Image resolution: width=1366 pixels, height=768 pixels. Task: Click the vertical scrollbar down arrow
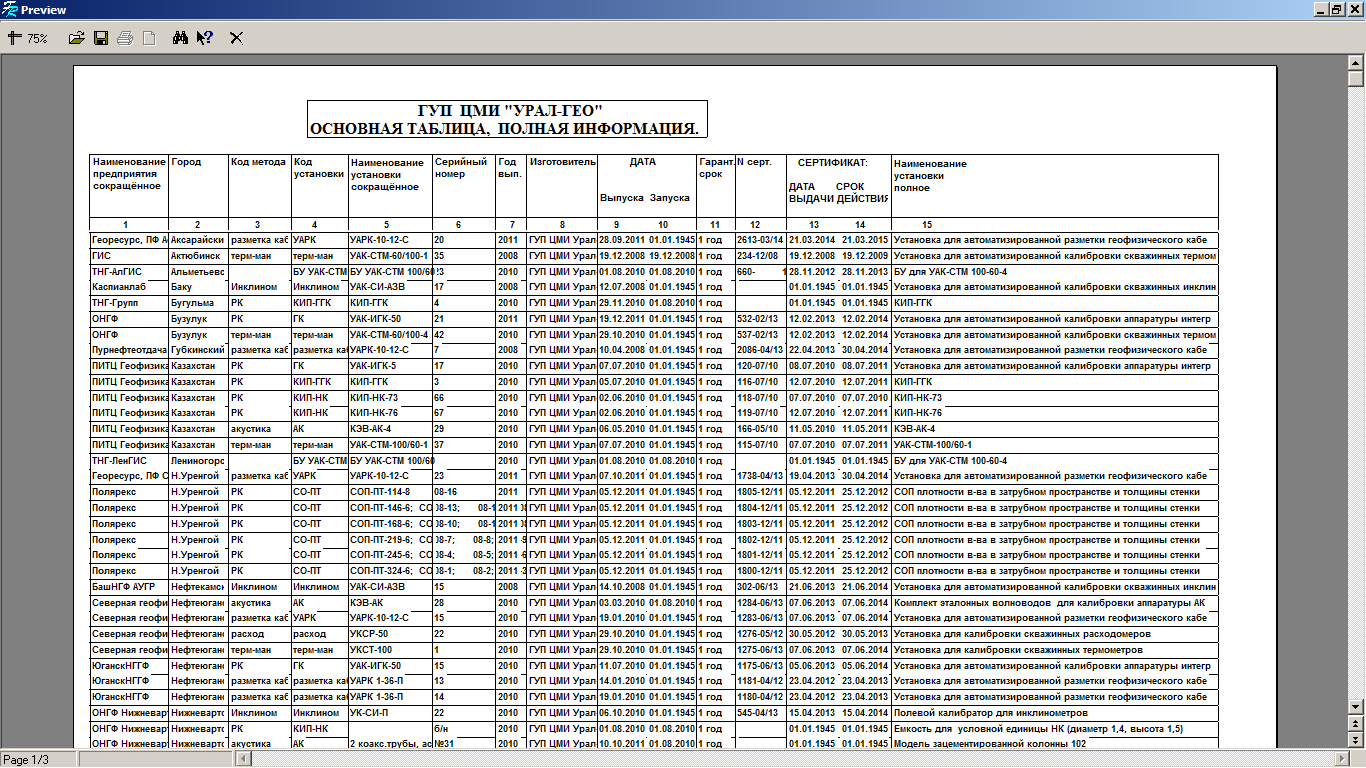click(1355, 706)
